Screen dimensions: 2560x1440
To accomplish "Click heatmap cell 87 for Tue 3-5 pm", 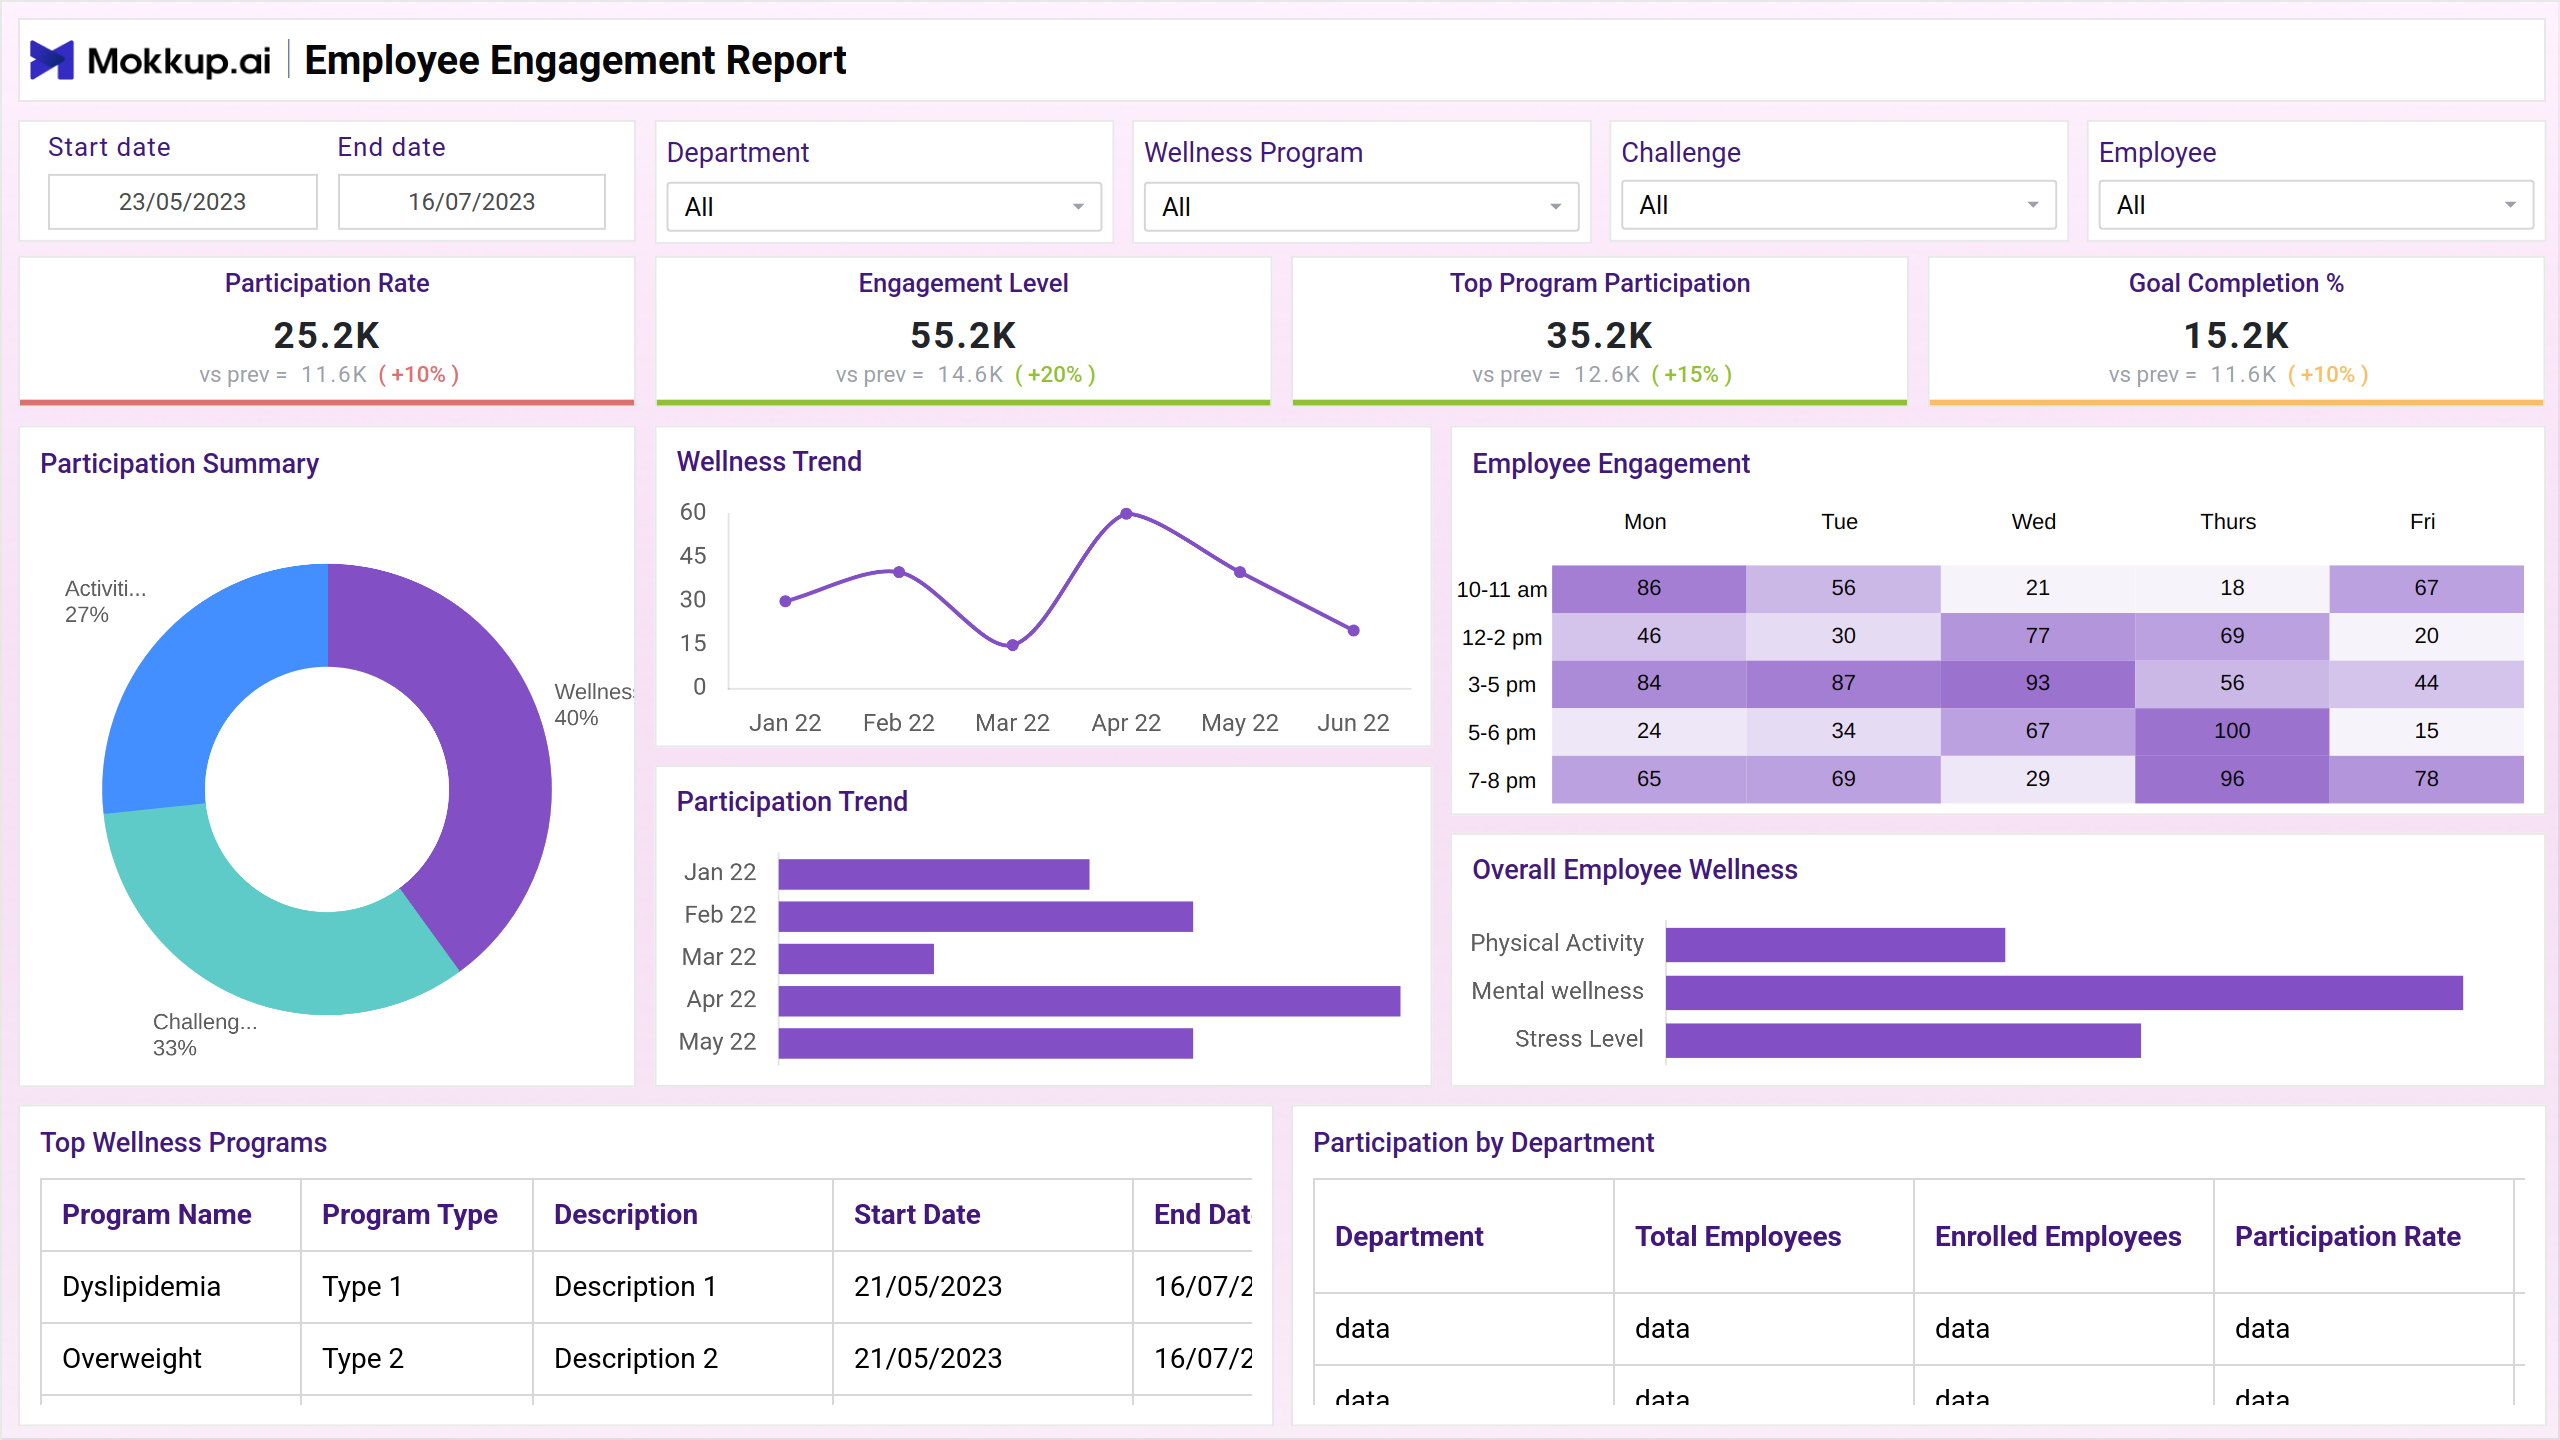I will [1843, 683].
